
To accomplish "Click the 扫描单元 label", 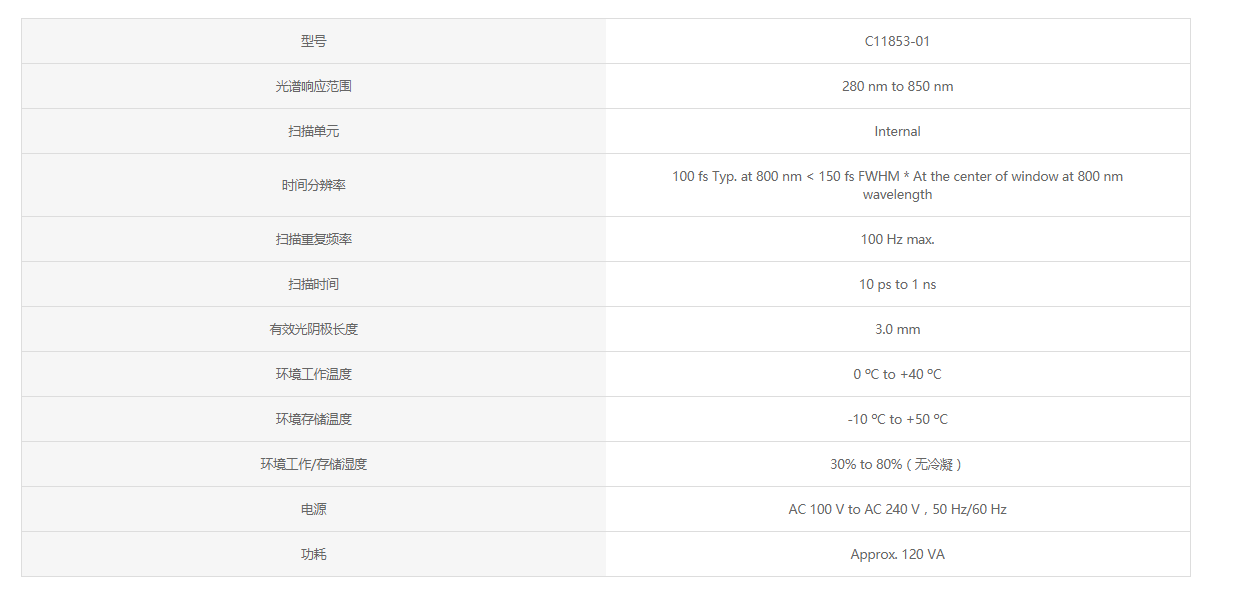I will (x=313, y=131).
